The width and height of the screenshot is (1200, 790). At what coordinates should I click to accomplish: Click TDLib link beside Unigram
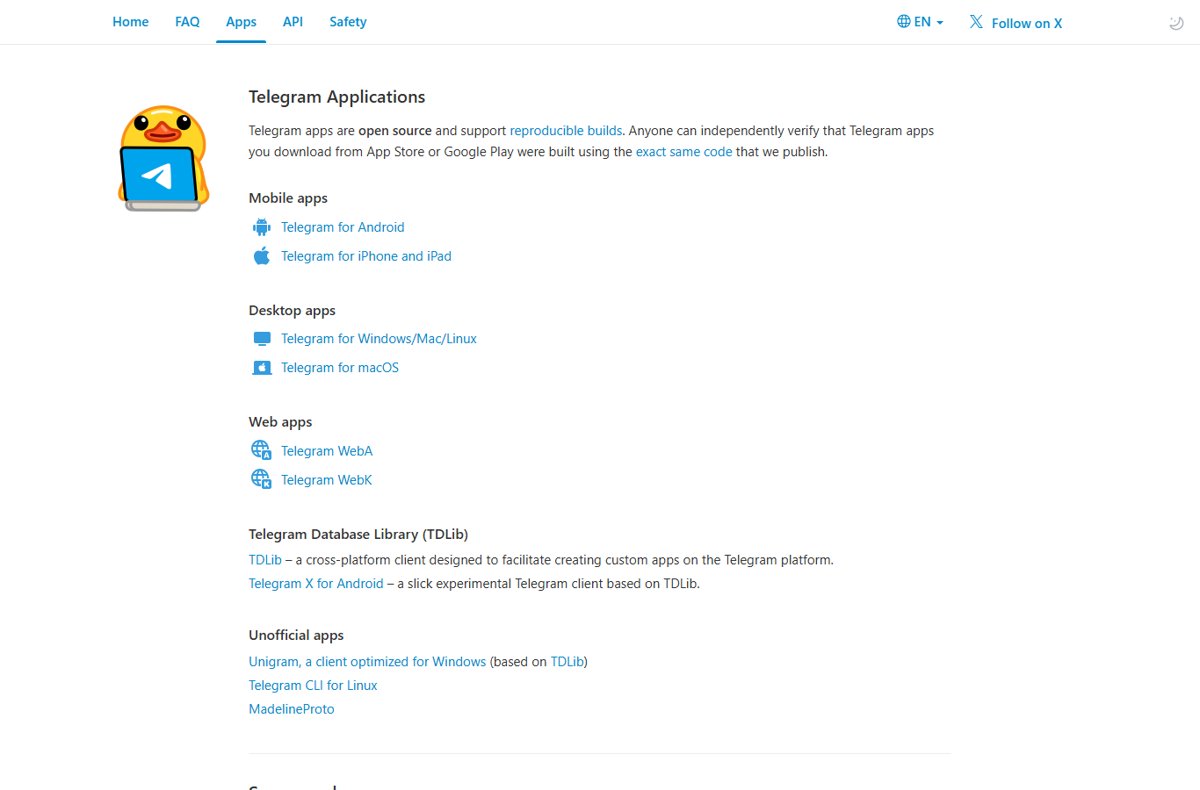[x=567, y=662]
